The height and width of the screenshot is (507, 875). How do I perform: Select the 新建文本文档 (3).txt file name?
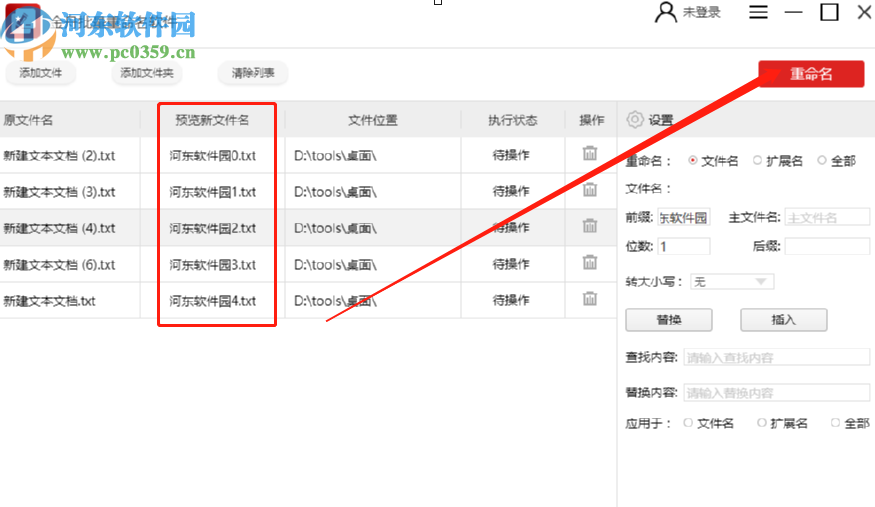tap(59, 192)
